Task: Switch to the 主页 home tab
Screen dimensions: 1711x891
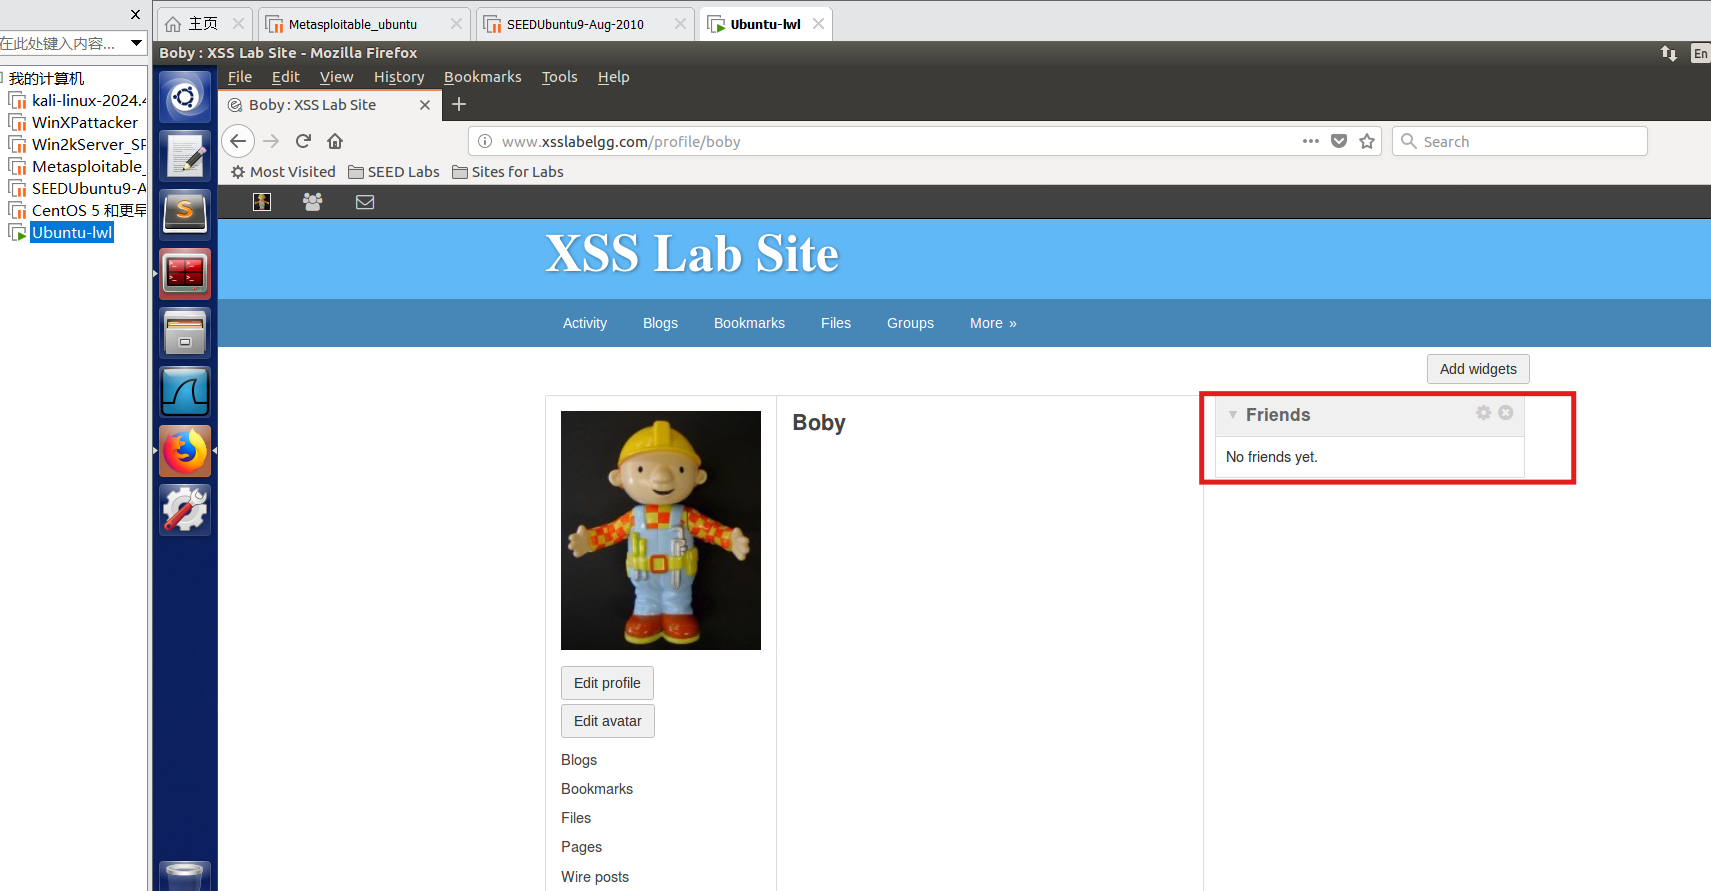Action: pos(203,24)
